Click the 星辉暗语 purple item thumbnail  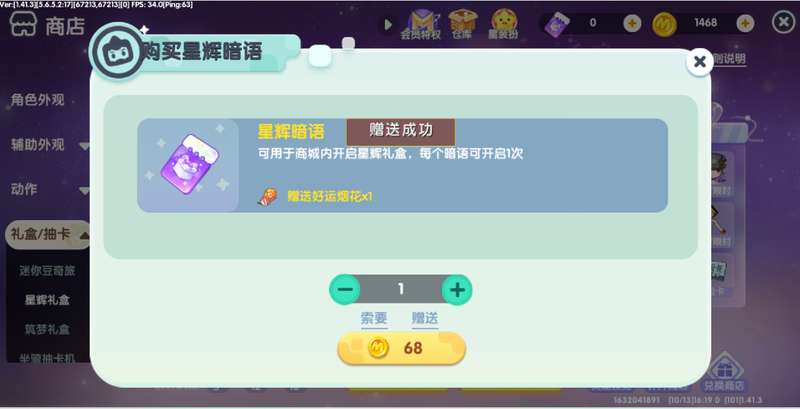(x=188, y=165)
